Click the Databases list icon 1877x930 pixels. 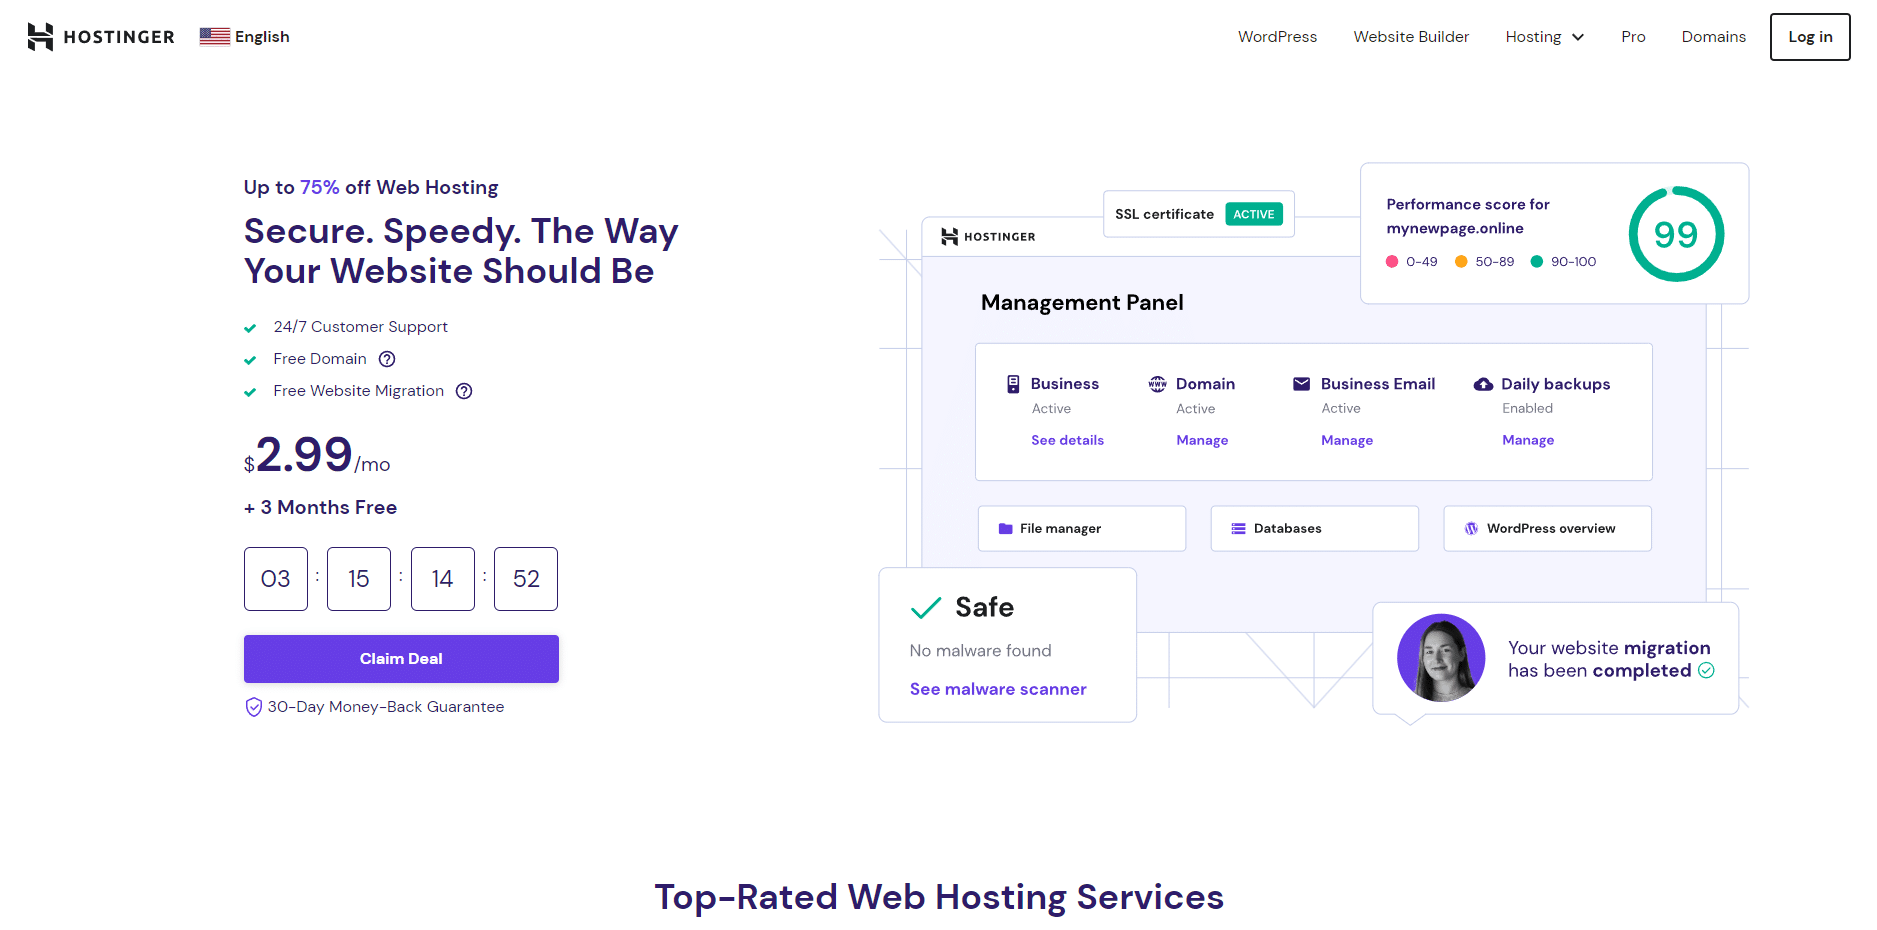(1238, 529)
